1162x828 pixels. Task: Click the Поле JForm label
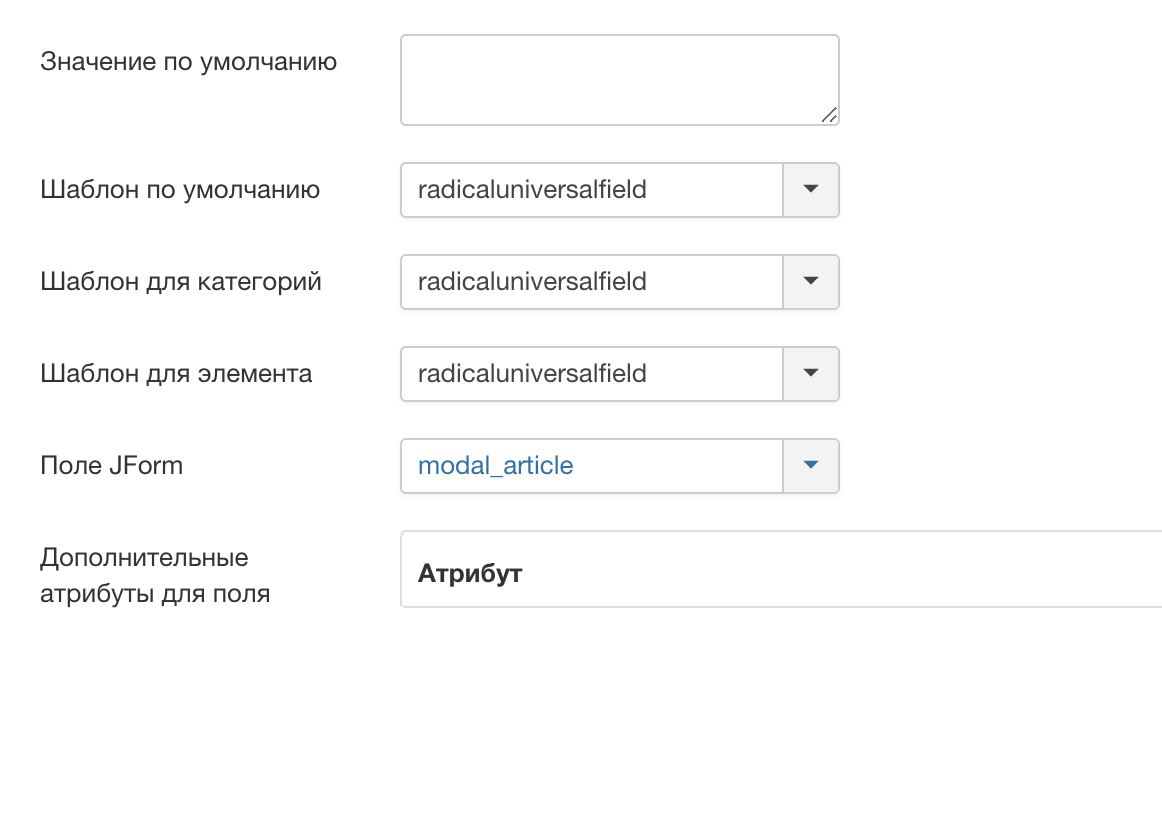tap(111, 466)
